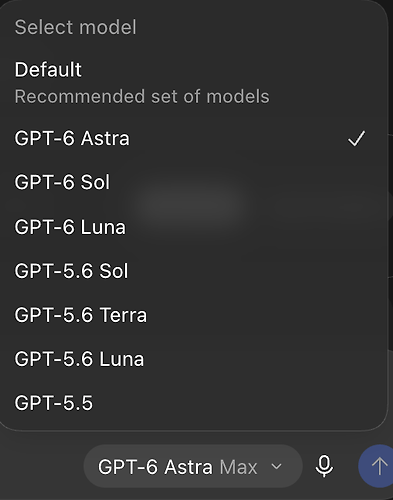393x500 pixels.
Task: Click the Select model header text
Action: coord(76,27)
